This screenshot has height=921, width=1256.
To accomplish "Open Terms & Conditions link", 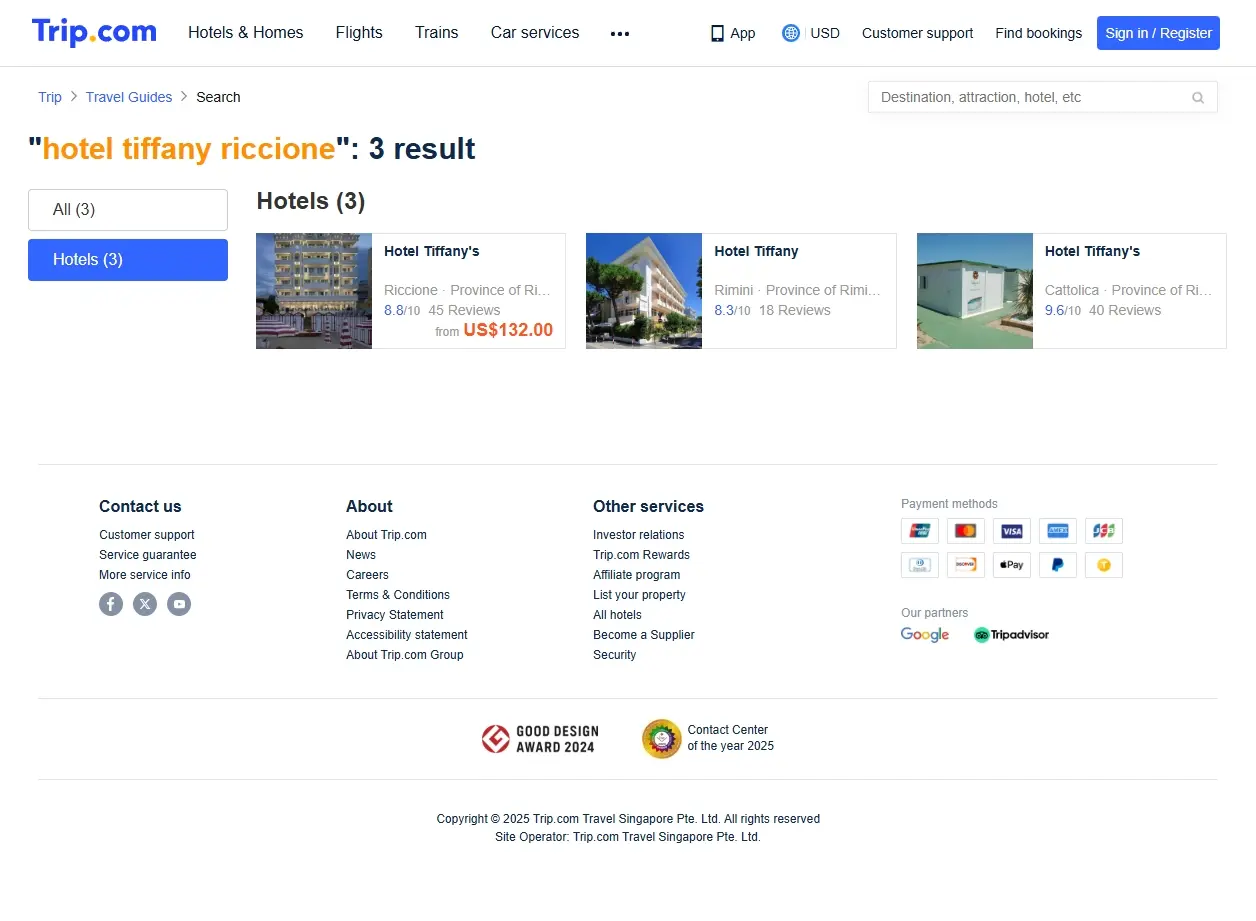I will (398, 595).
